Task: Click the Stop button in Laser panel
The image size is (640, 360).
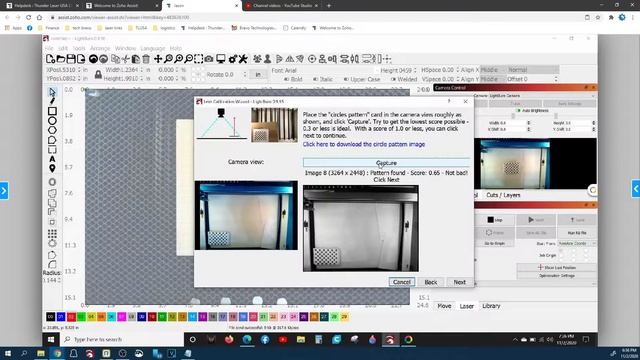Action: pyautogui.click(x=495, y=220)
